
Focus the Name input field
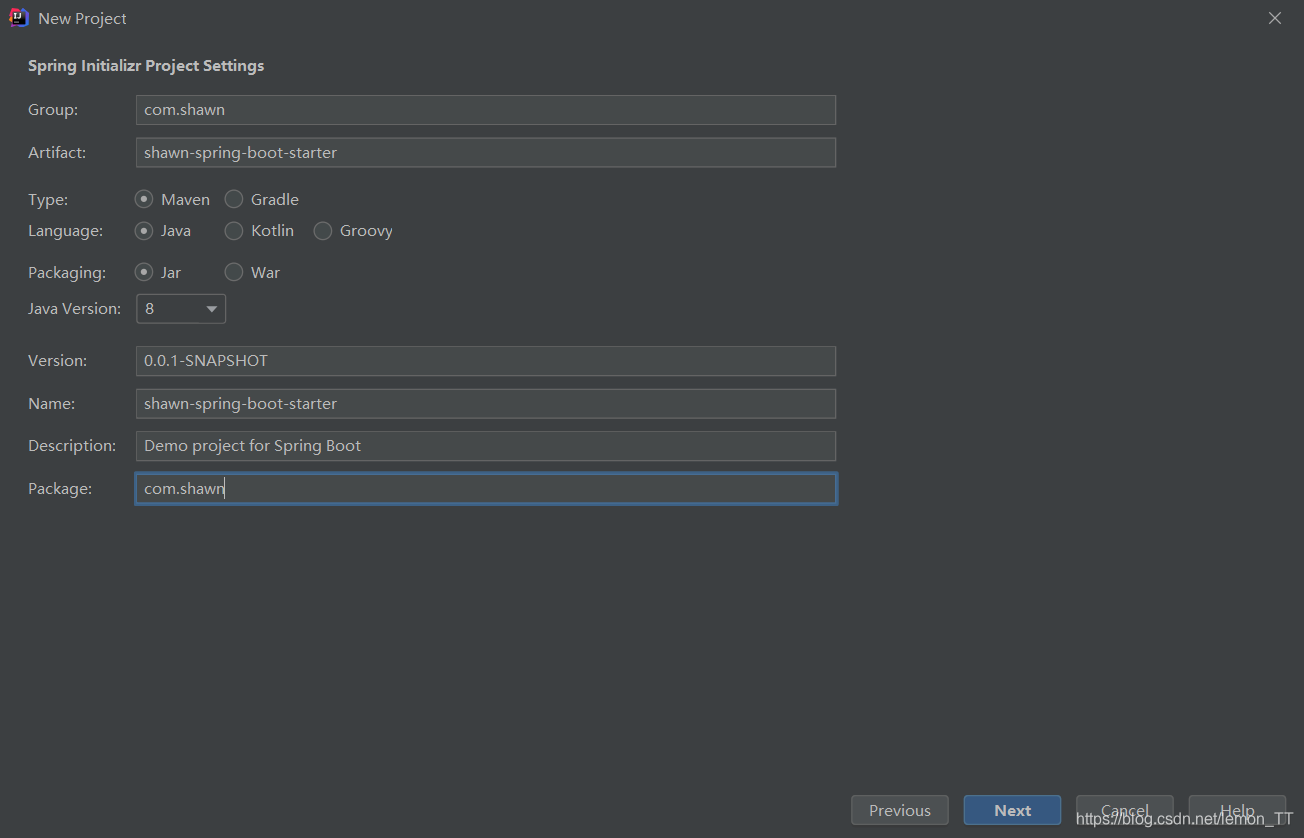(x=486, y=404)
